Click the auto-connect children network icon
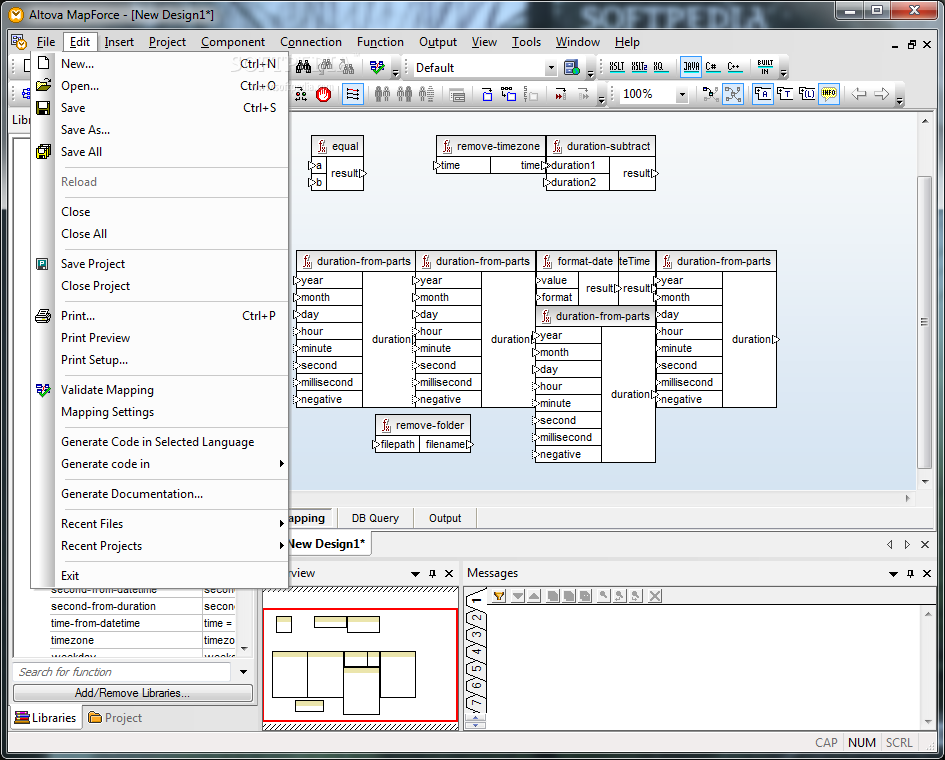The height and width of the screenshot is (760, 945). tap(711, 94)
